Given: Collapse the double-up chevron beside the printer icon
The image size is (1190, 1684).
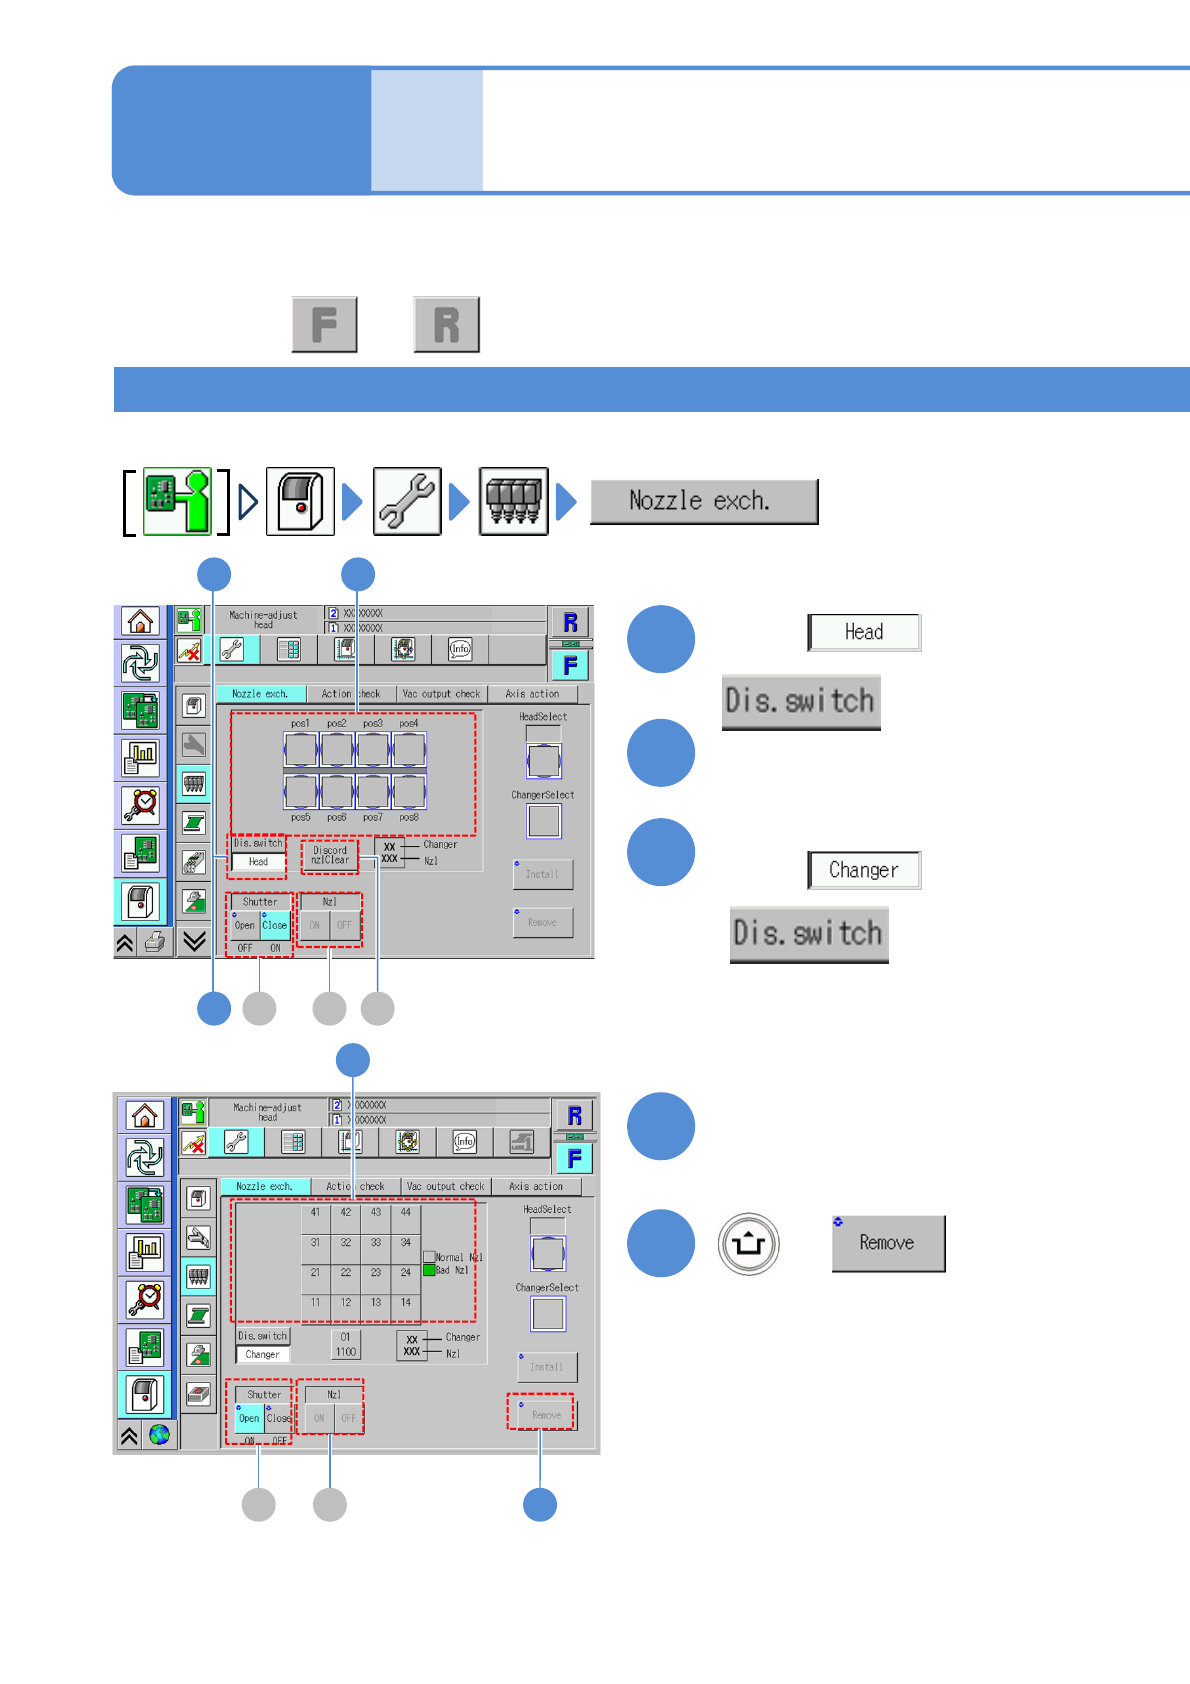Looking at the screenshot, I should [x=125, y=942].
